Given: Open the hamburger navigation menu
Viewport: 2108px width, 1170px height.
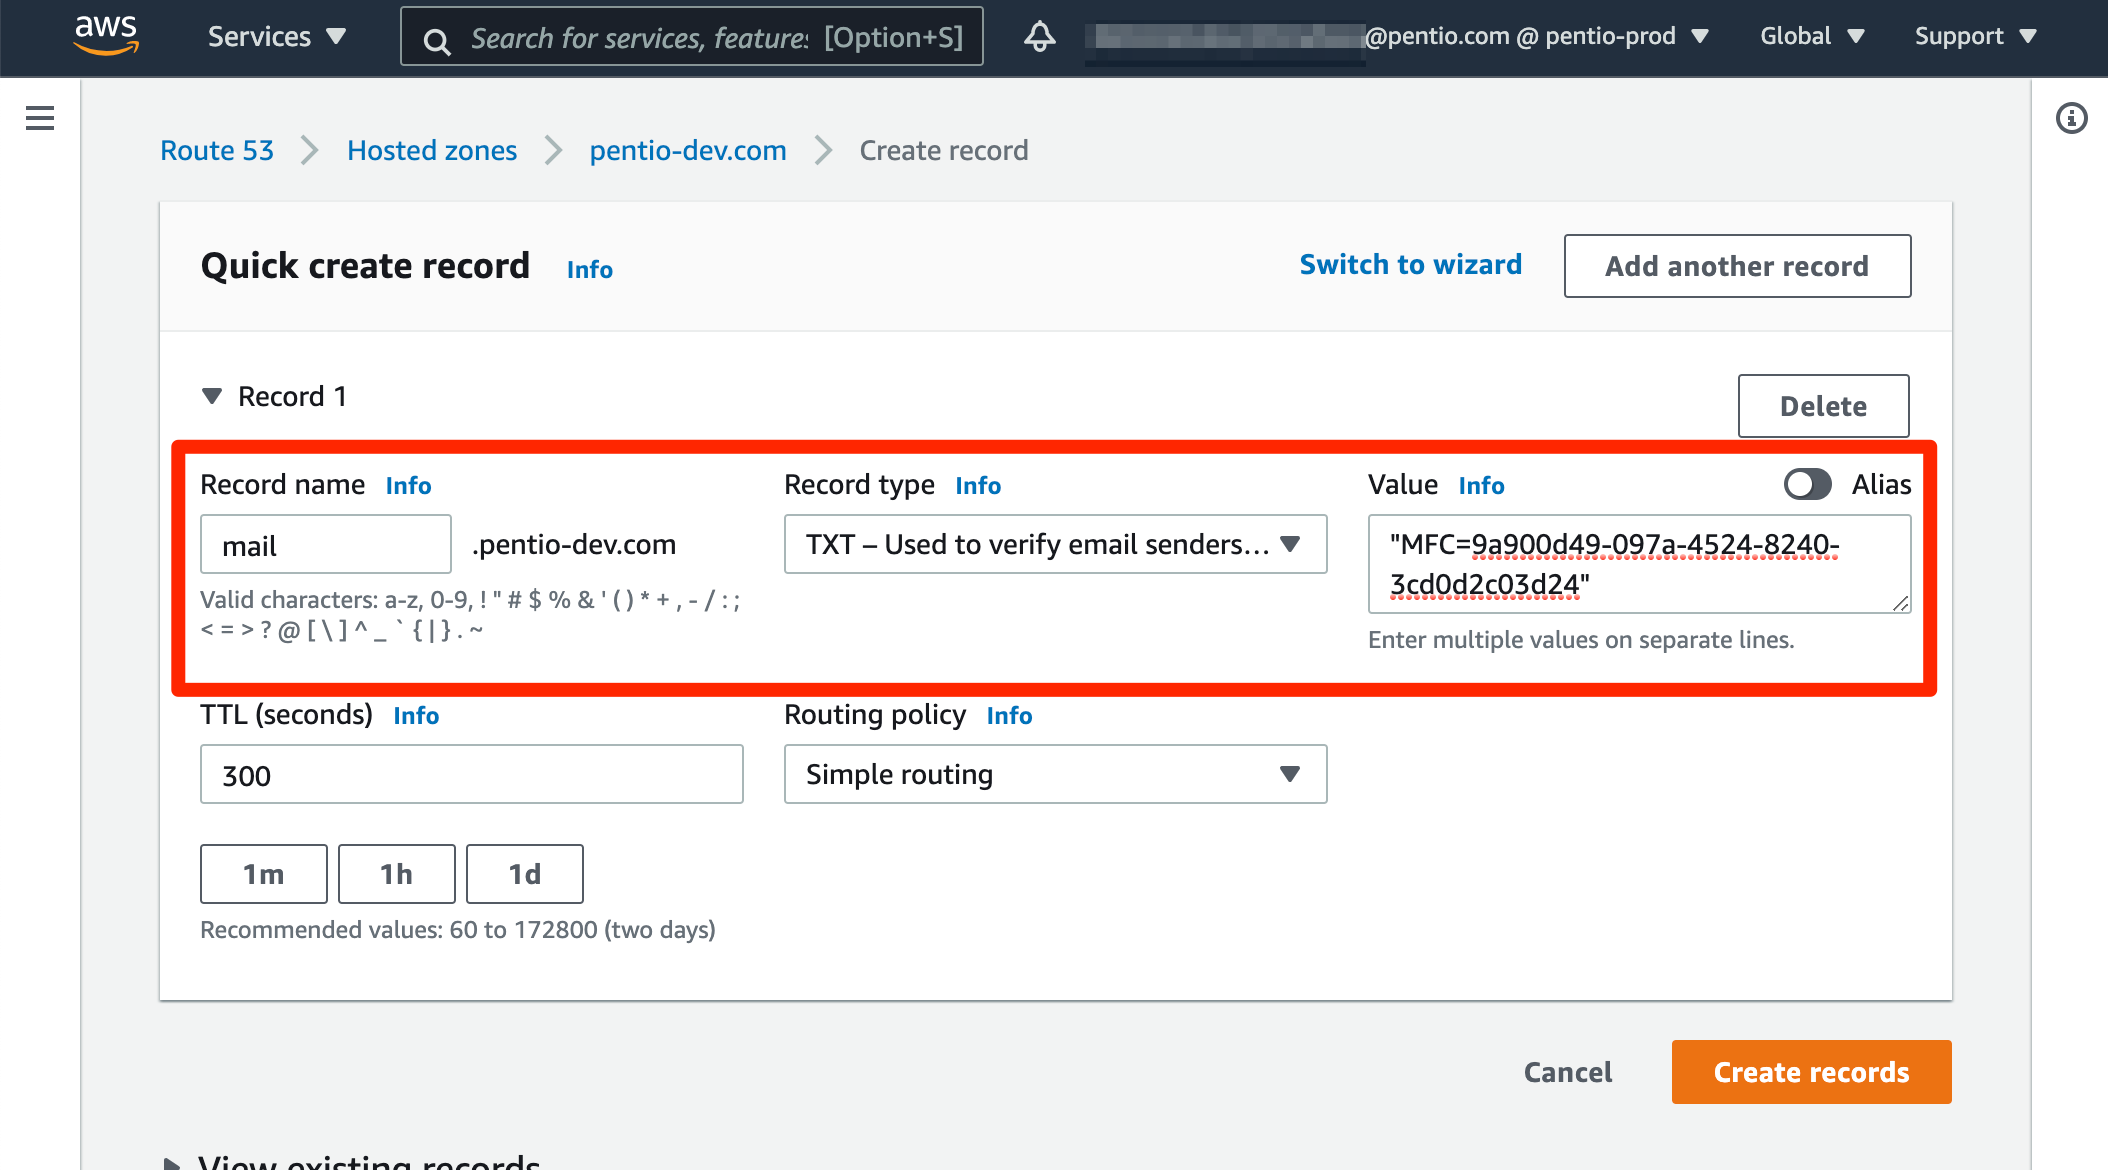Looking at the screenshot, I should point(40,118).
